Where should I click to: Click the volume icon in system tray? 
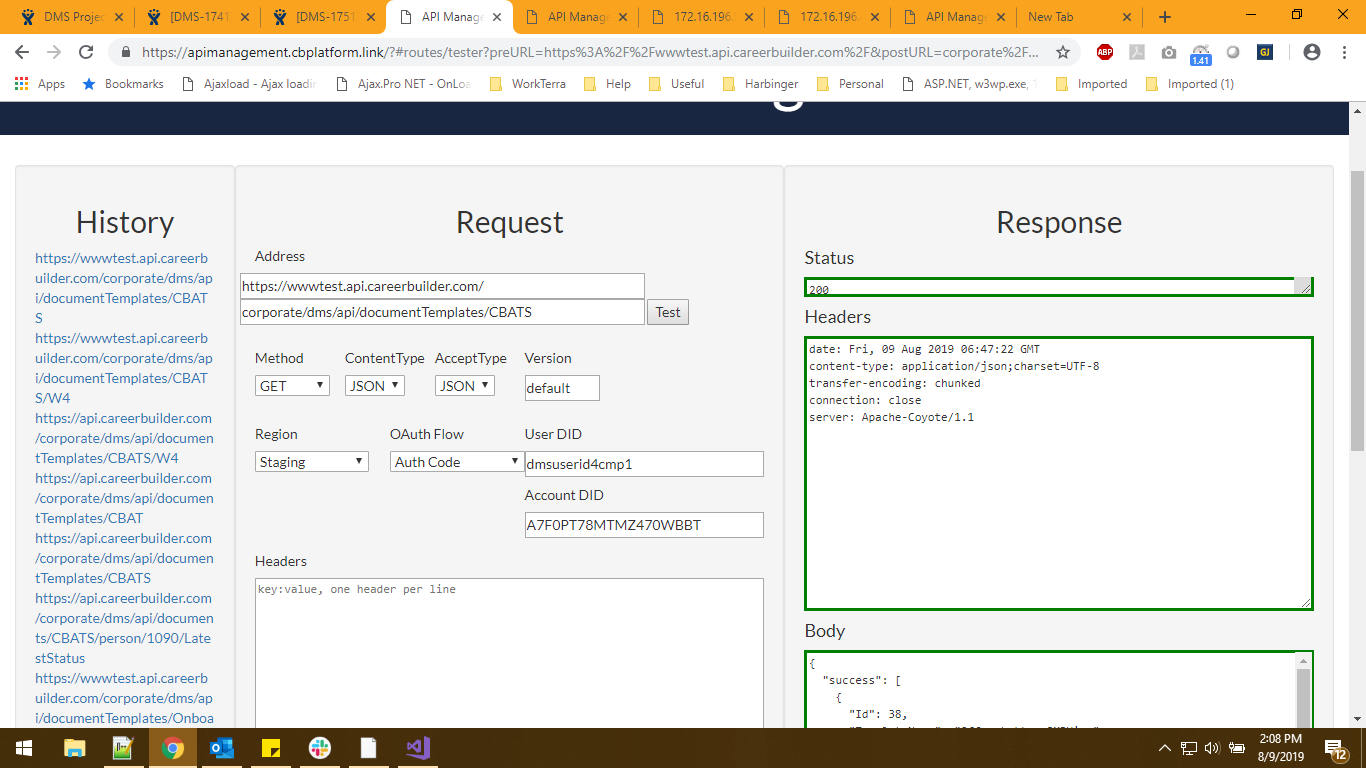(x=1212, y=748)
